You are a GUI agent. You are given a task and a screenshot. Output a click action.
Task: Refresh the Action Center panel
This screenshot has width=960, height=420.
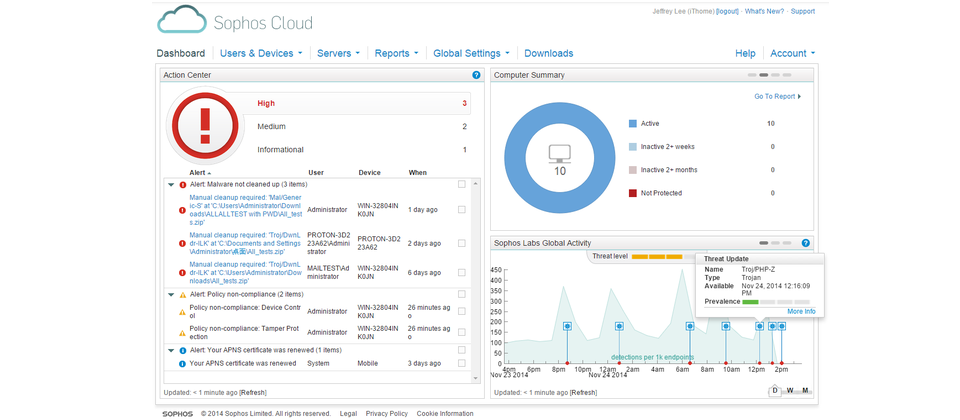pos(253,392)
